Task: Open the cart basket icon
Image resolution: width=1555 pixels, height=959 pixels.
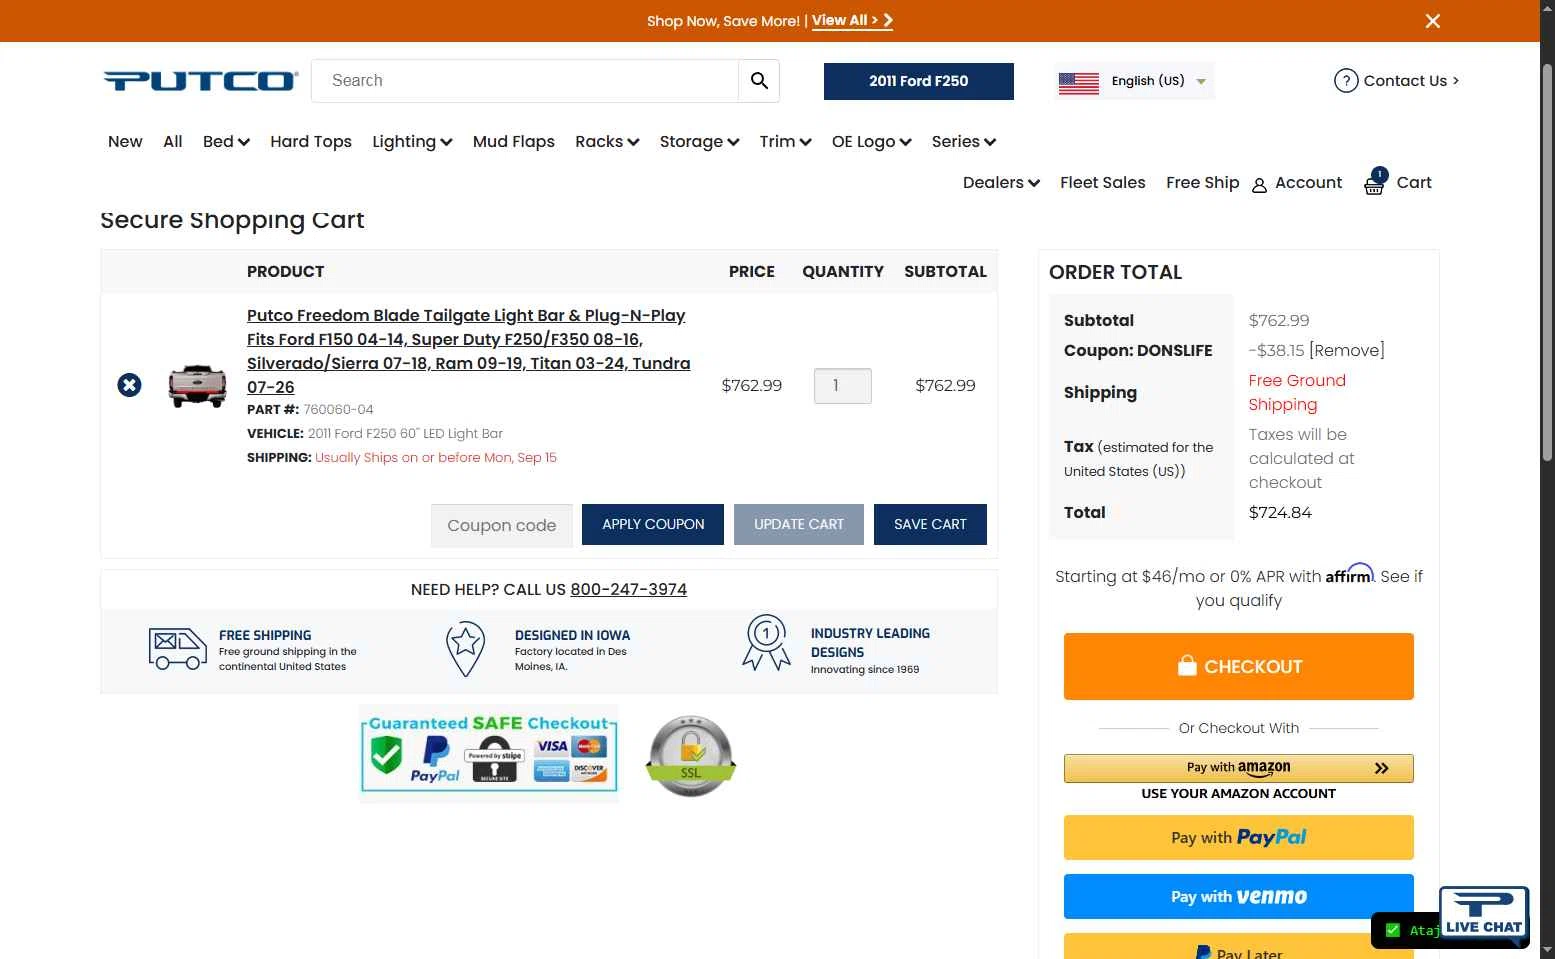Action: [1375, 182]
